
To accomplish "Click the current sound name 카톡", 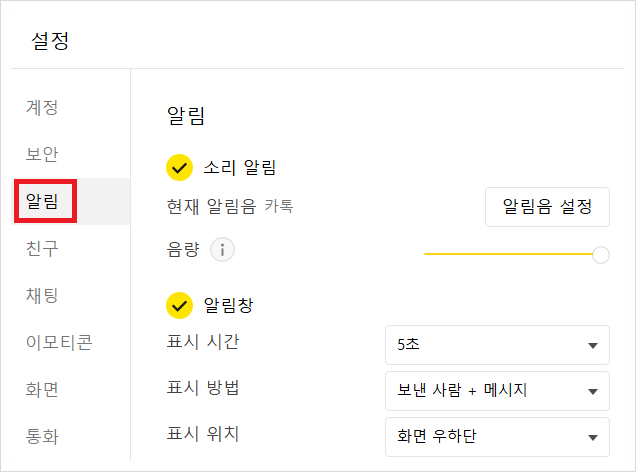I will click(279, 208).
